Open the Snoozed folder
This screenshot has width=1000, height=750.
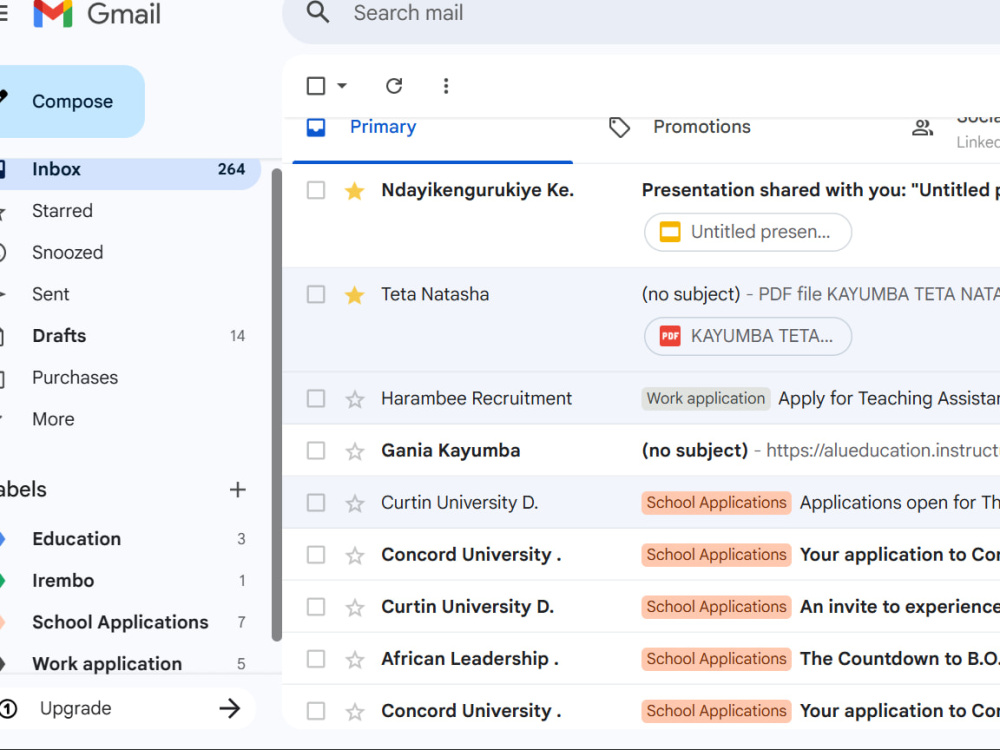click(67, 253)
